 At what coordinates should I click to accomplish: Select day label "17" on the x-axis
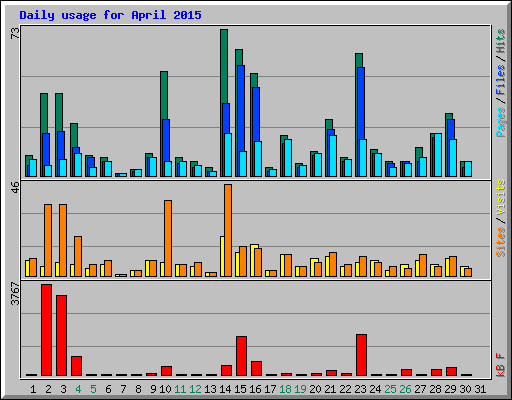[x=270, y=389]
